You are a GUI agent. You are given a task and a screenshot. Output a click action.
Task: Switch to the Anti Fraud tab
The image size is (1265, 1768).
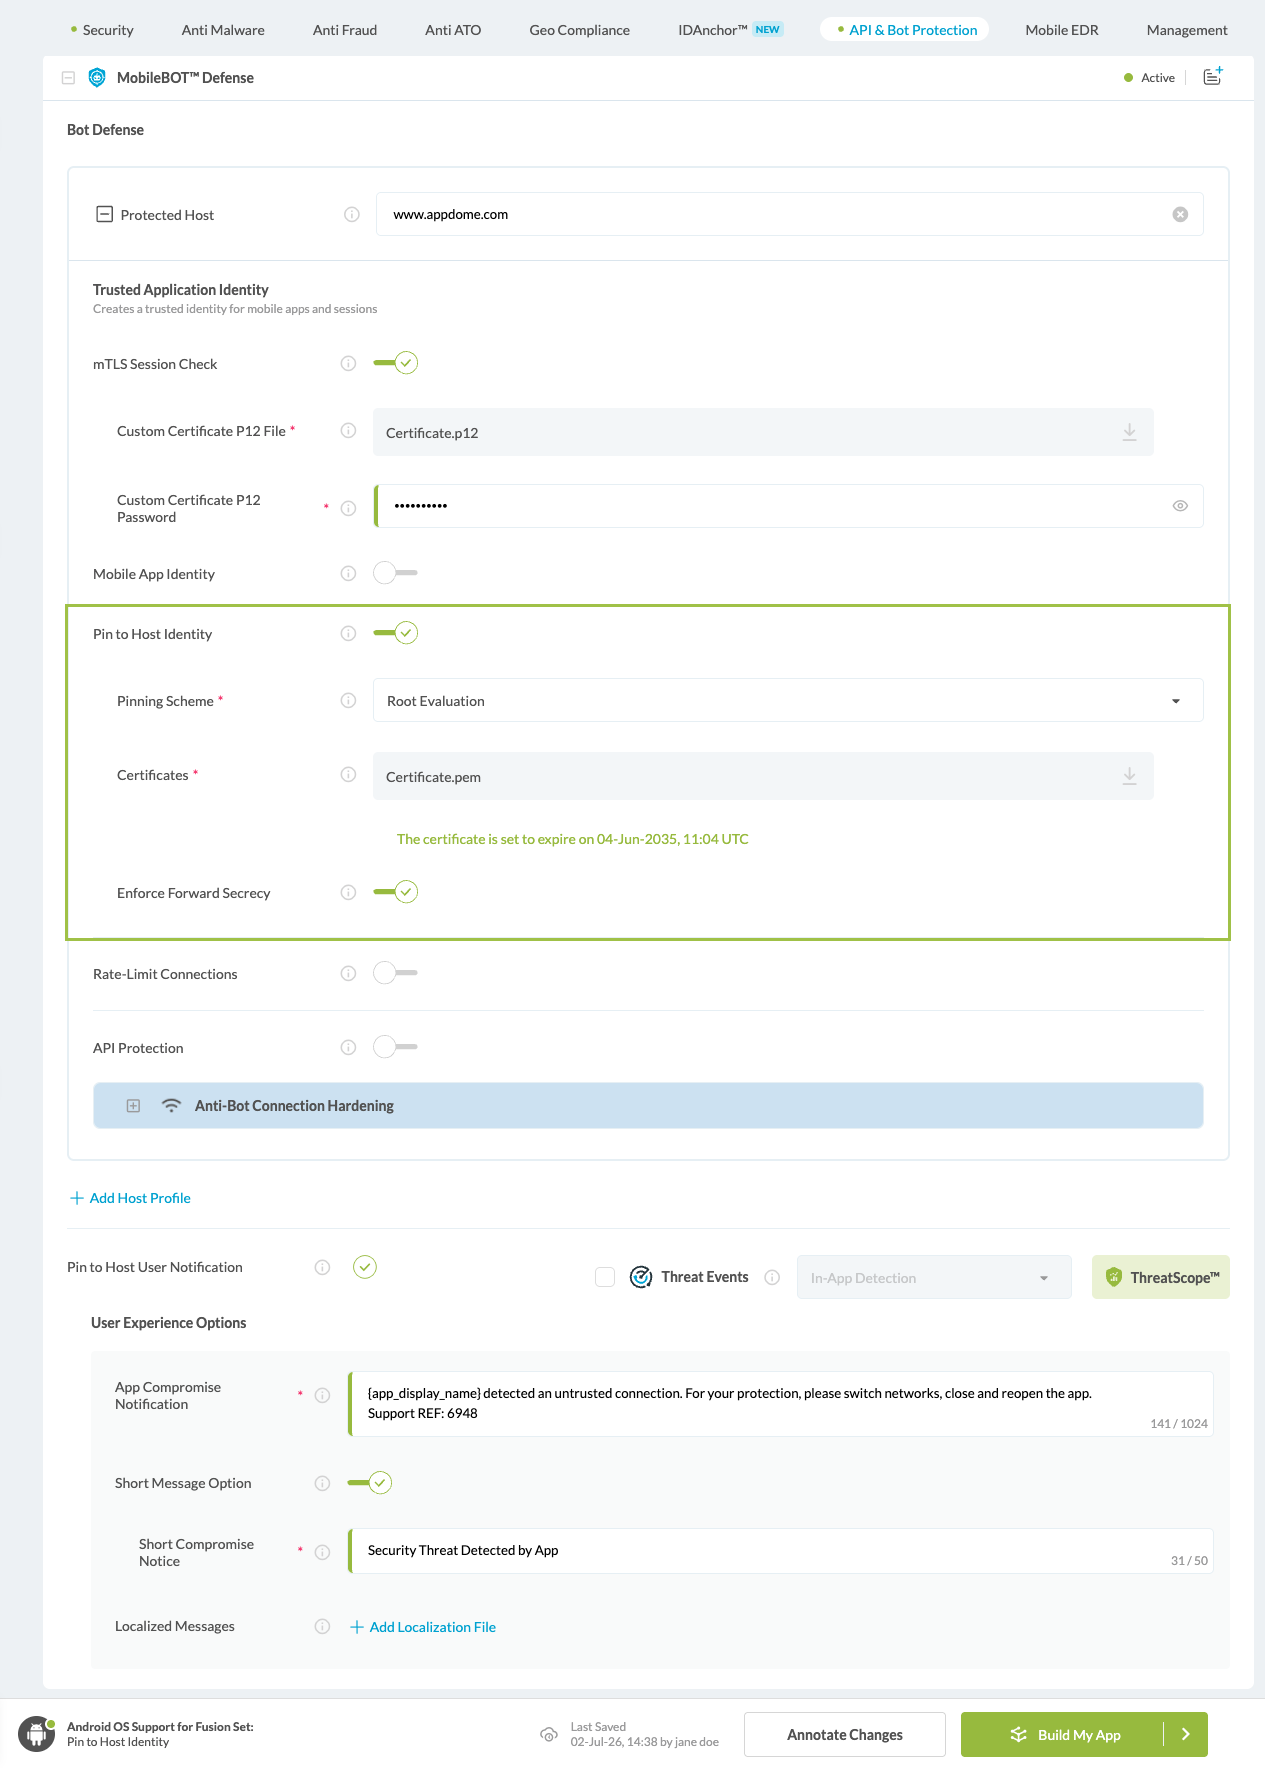coord(345,30)
